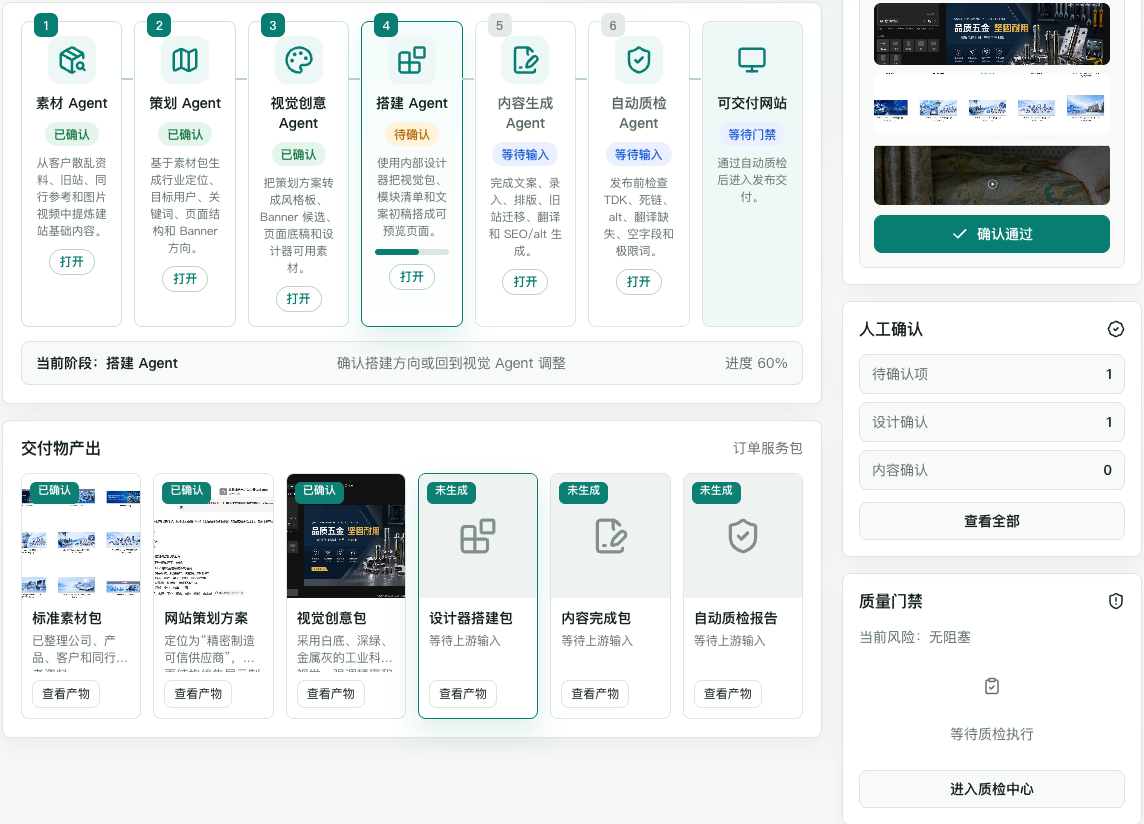The image size is (1144, 824).
Task: Click the 视觉创意 Agent palette icon
Action: click(x=298, y=60)
